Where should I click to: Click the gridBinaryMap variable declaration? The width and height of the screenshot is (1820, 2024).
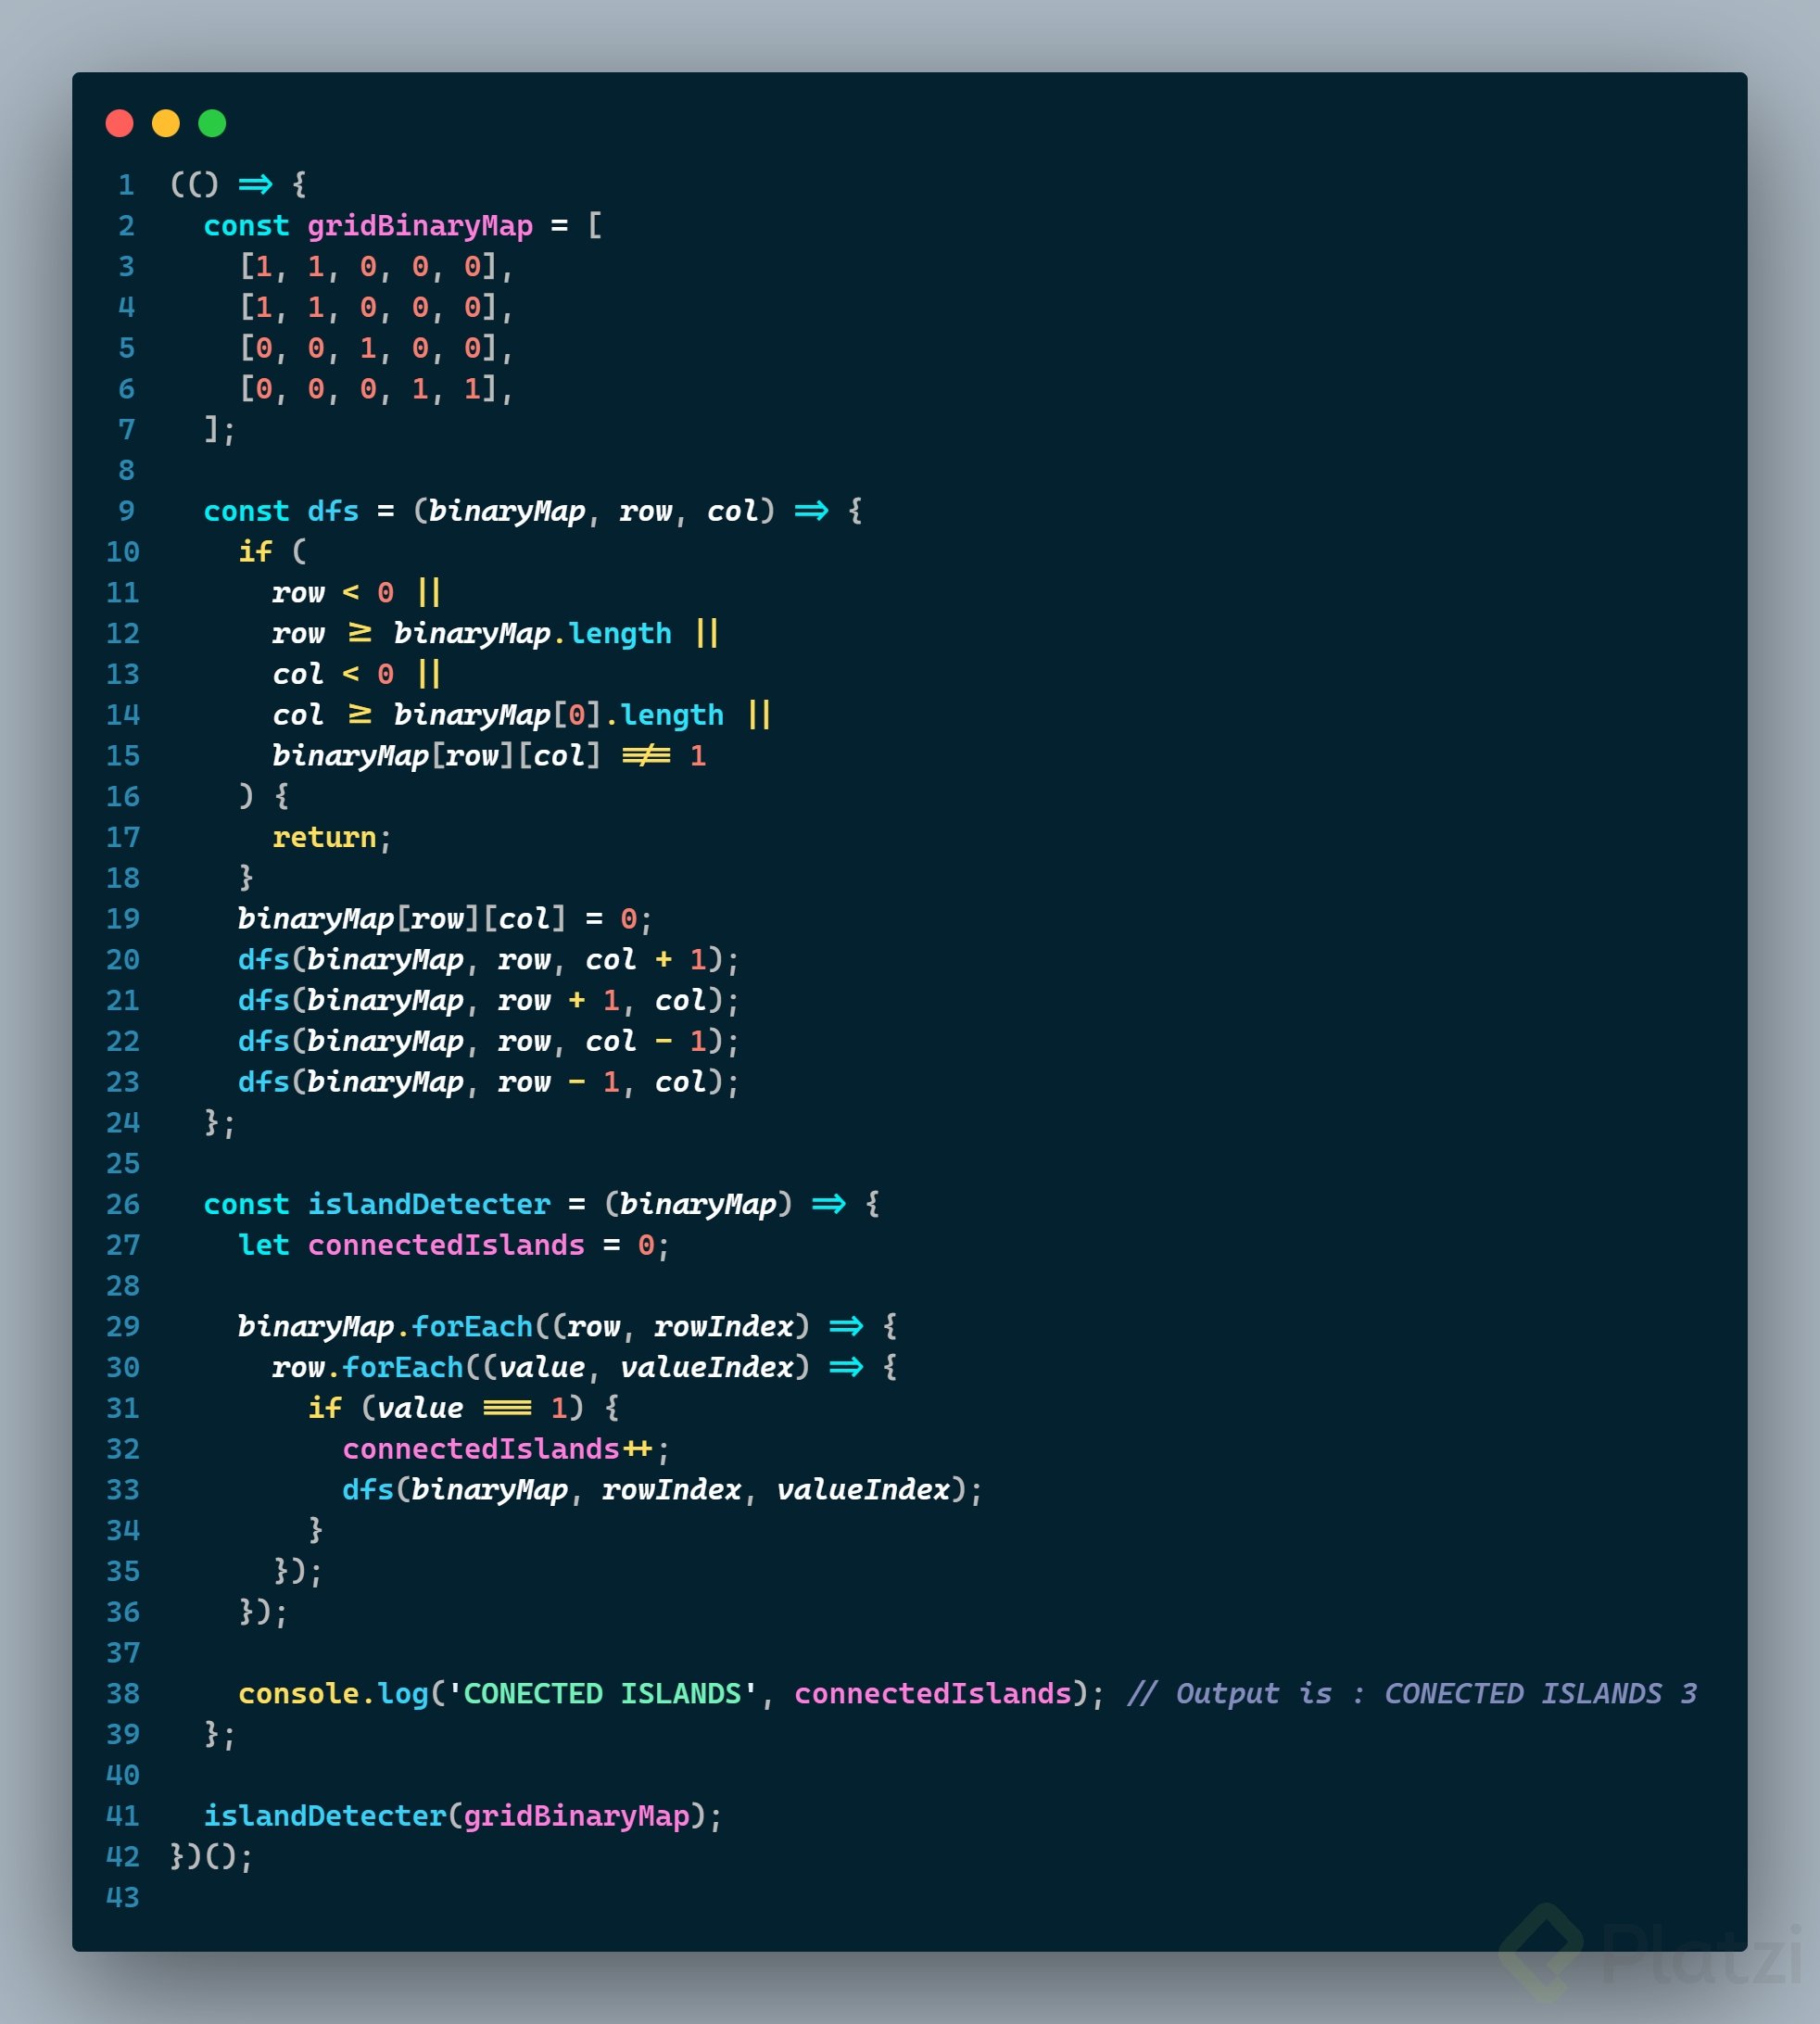tap(419, 226)
